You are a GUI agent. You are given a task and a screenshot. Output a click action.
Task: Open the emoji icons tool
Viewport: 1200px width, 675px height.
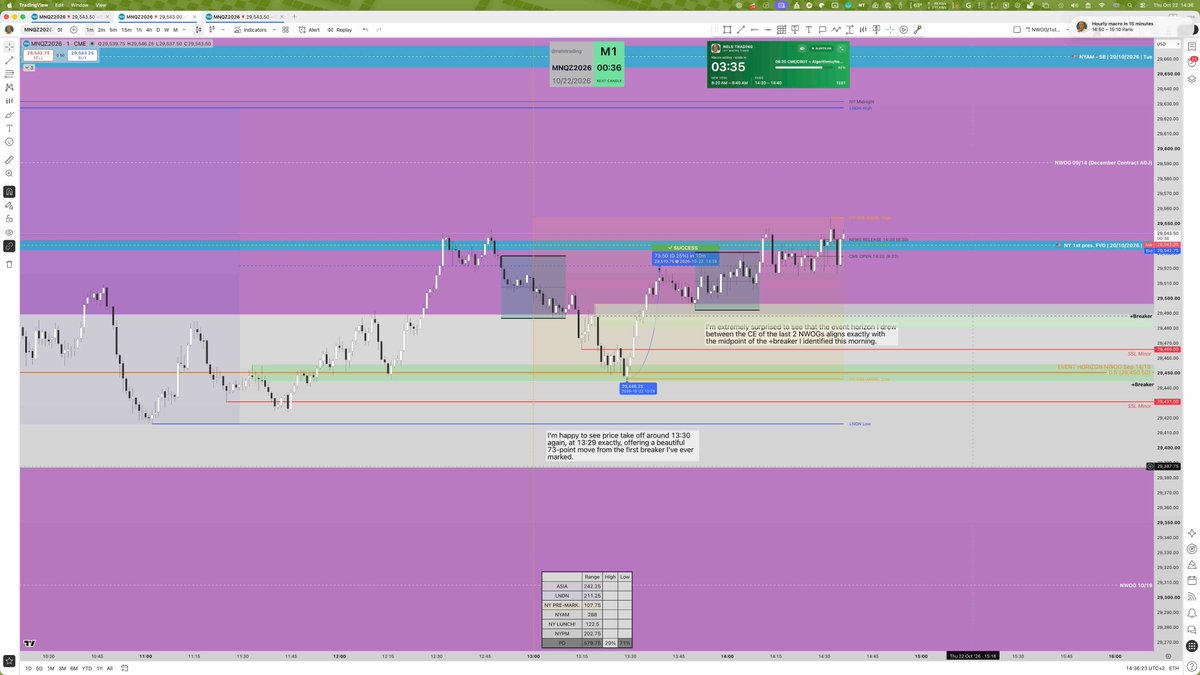(x=10, y=142)
